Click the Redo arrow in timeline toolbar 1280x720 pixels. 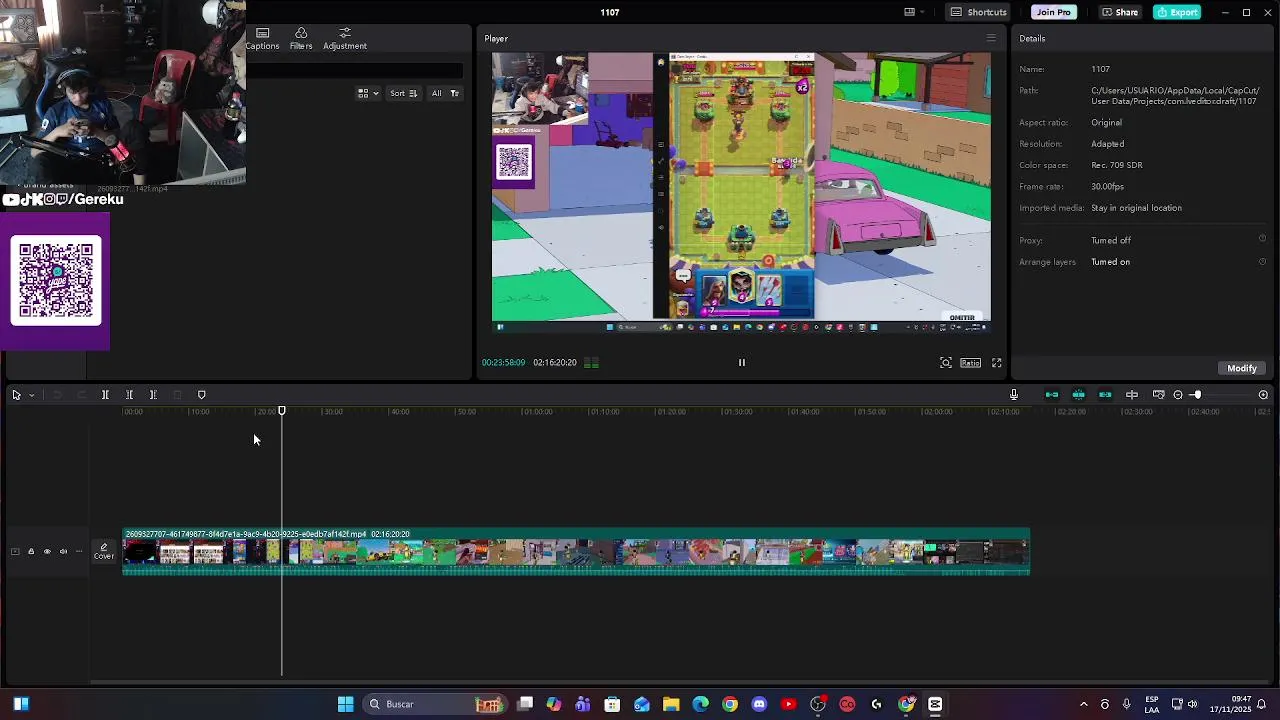click(82, 395)
